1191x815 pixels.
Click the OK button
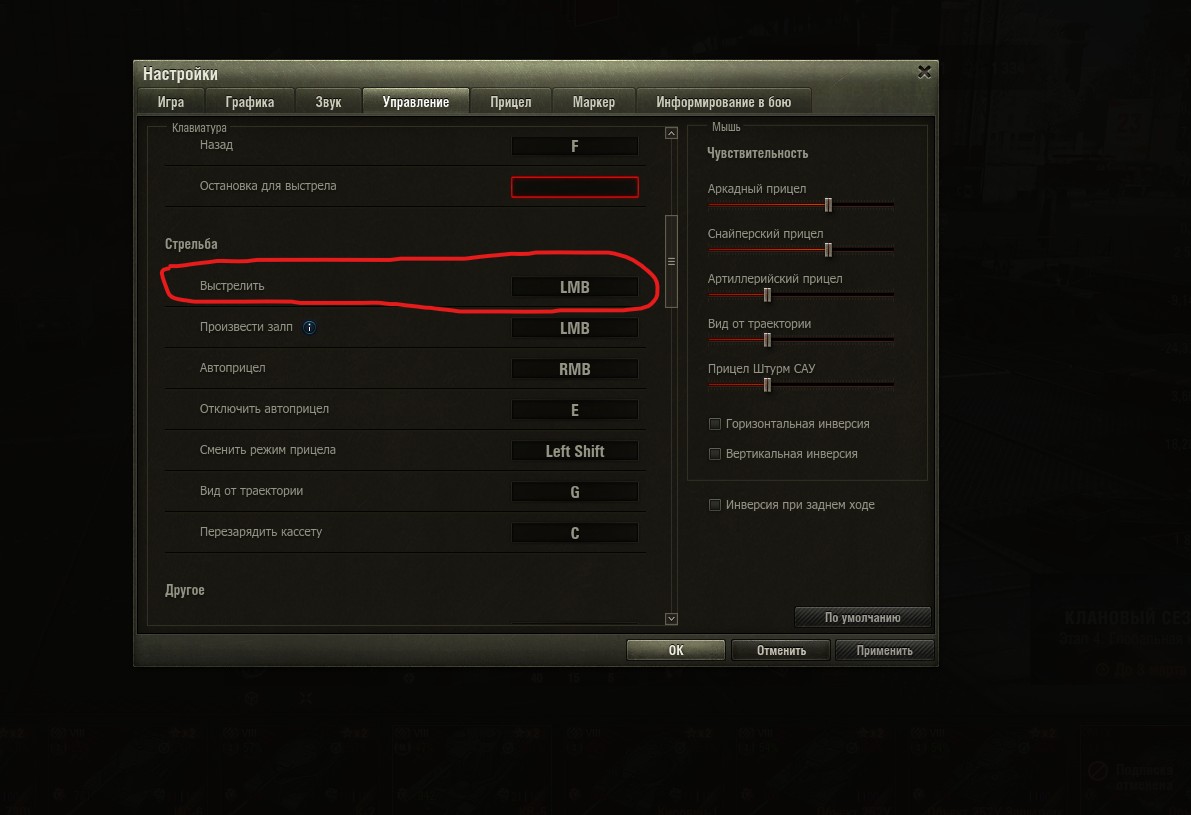(676, 650)
